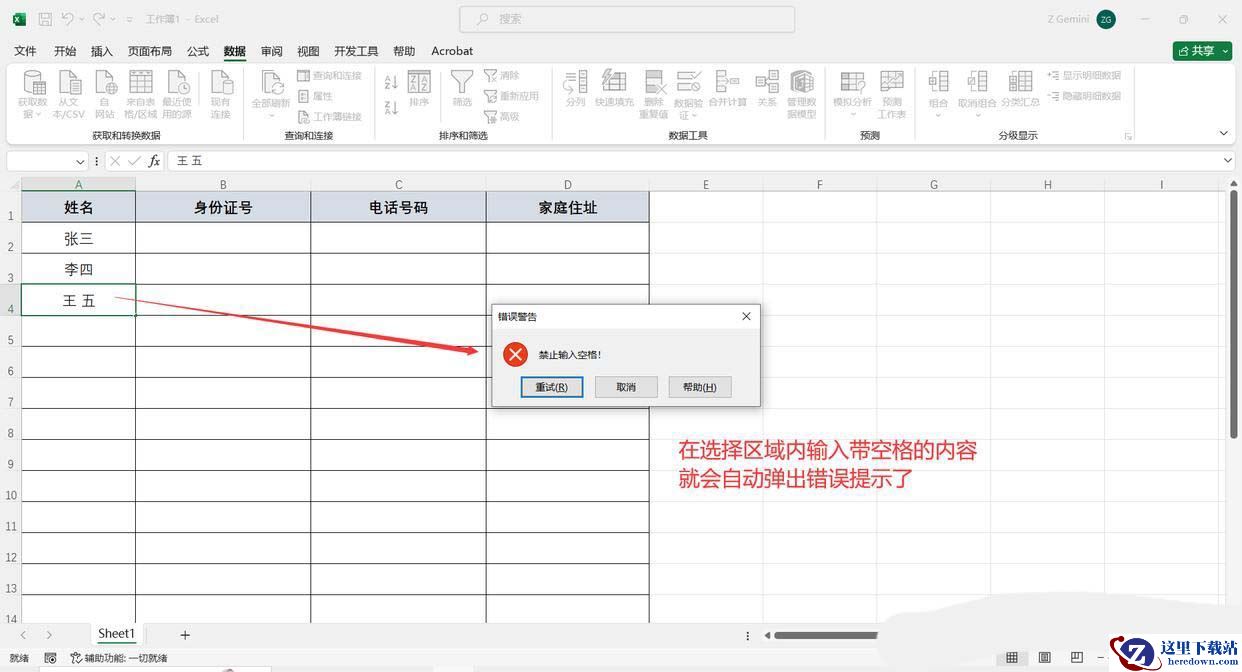Screen dimensions: 1242x672
Task: Click the 属性 (Properties) ribbon item
Action: (315, 96)
